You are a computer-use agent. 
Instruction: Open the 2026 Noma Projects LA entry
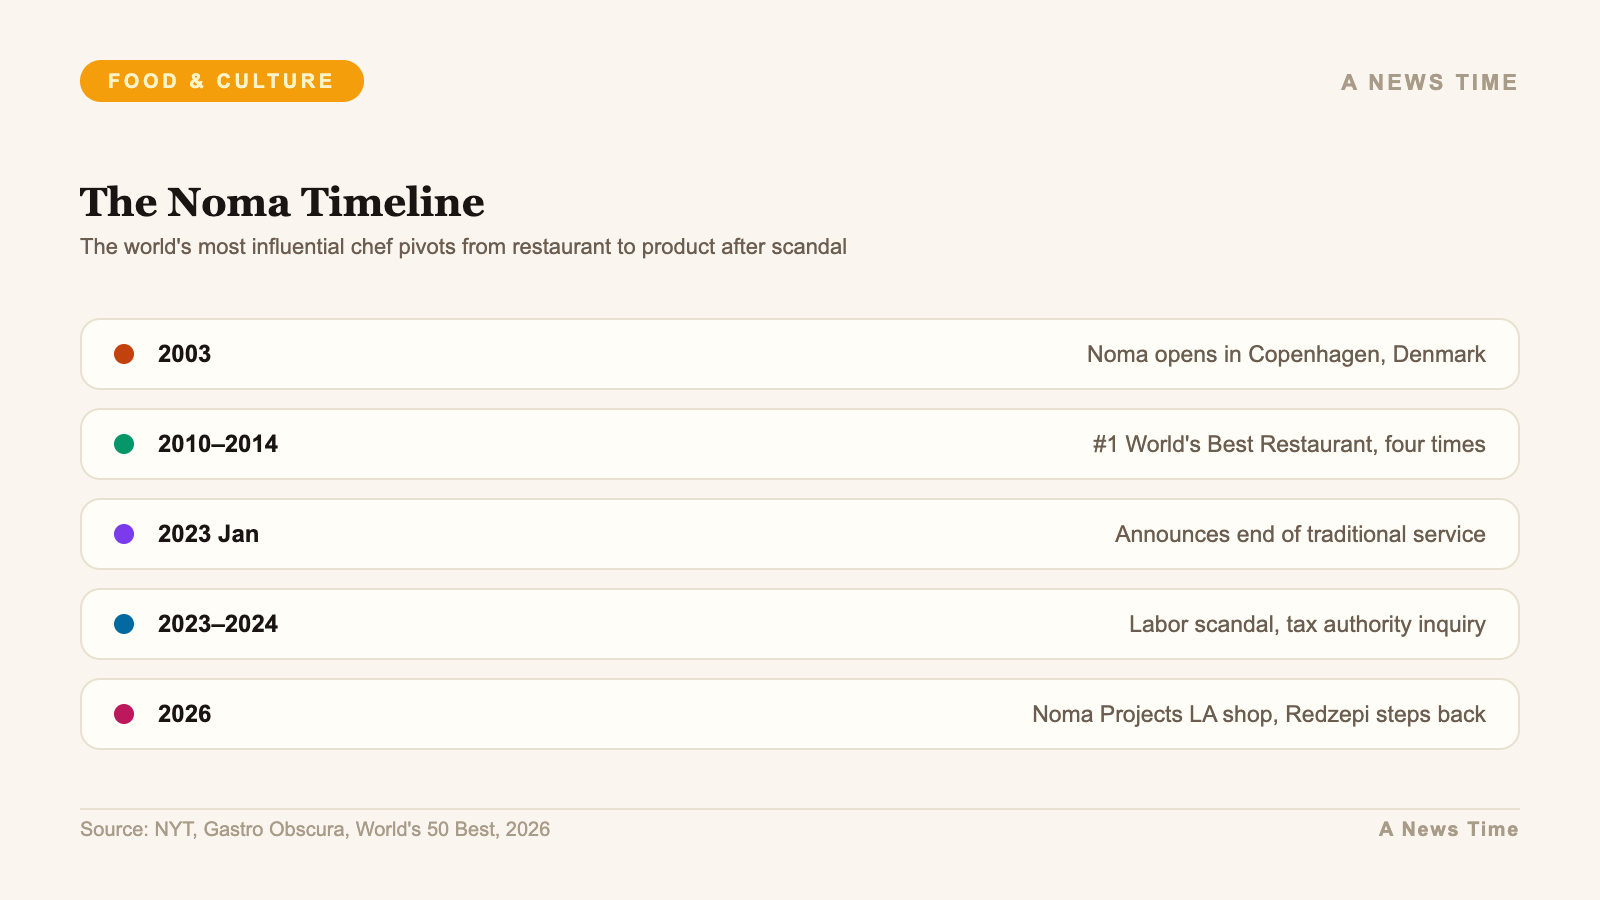click(700, 714)
